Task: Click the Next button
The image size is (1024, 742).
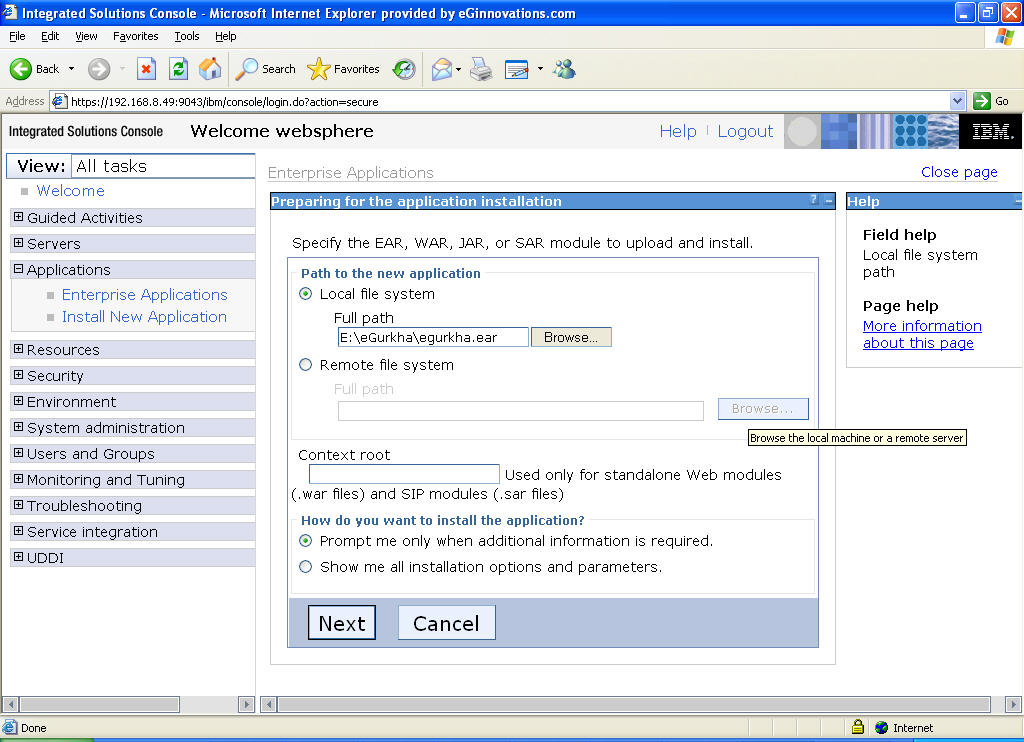Action: [x=342, y=622]
